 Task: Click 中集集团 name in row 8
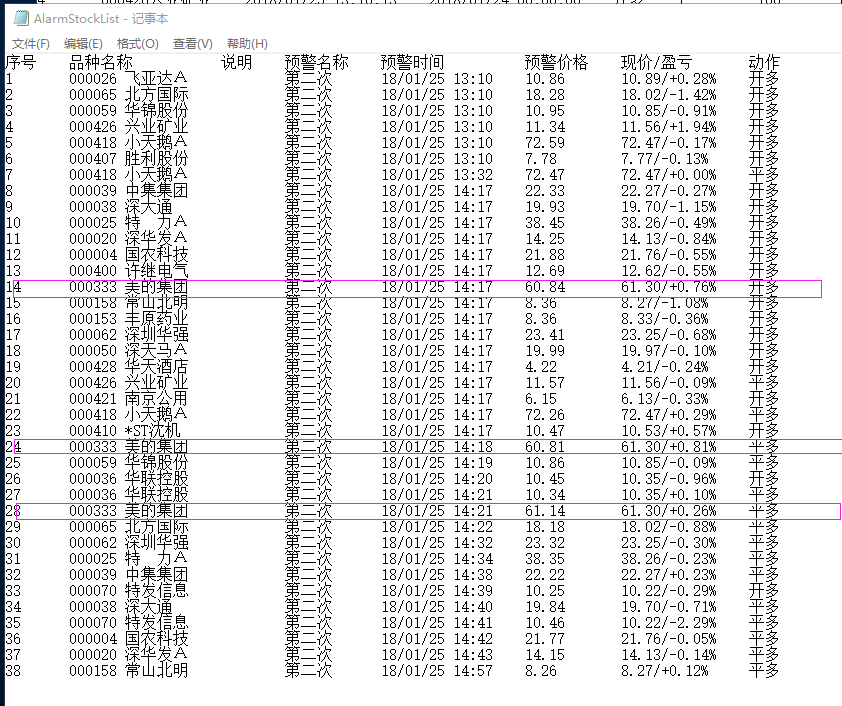[x=156, y=191]
